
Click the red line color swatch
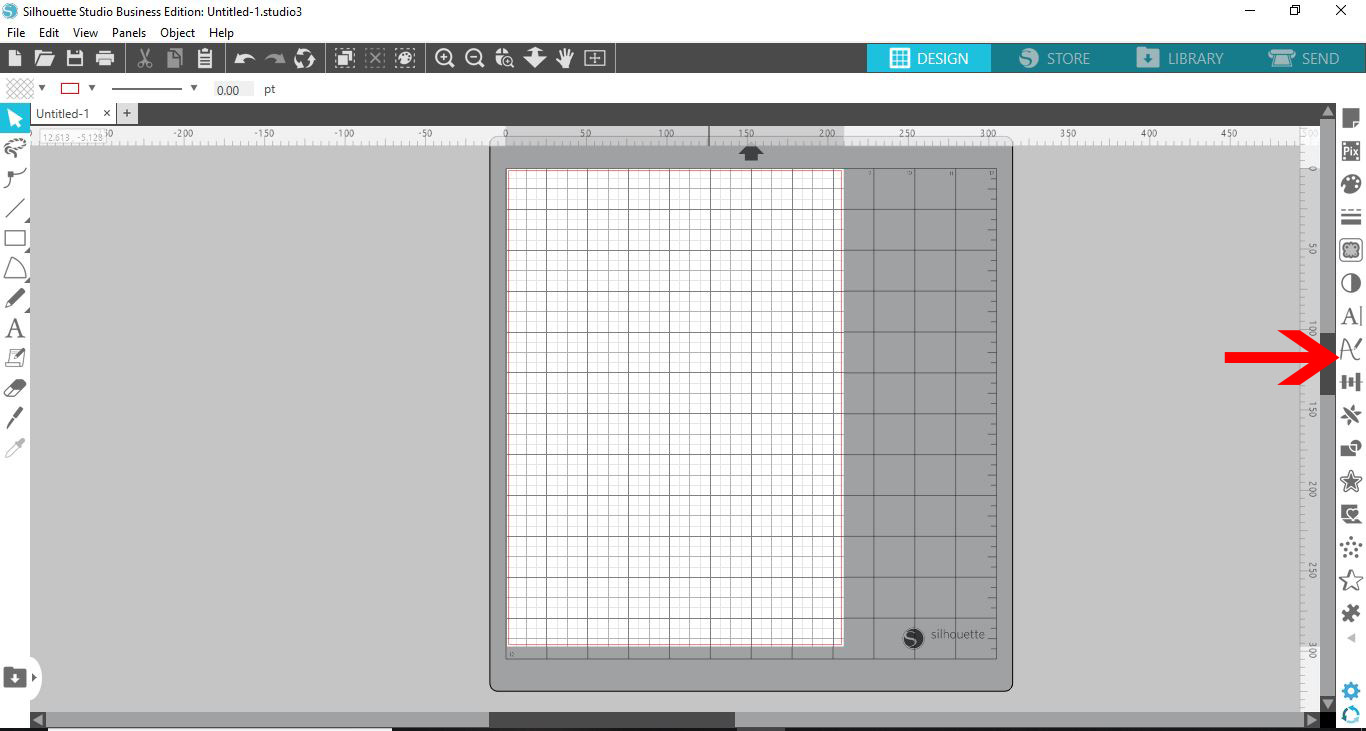click(x=70, y=88)
